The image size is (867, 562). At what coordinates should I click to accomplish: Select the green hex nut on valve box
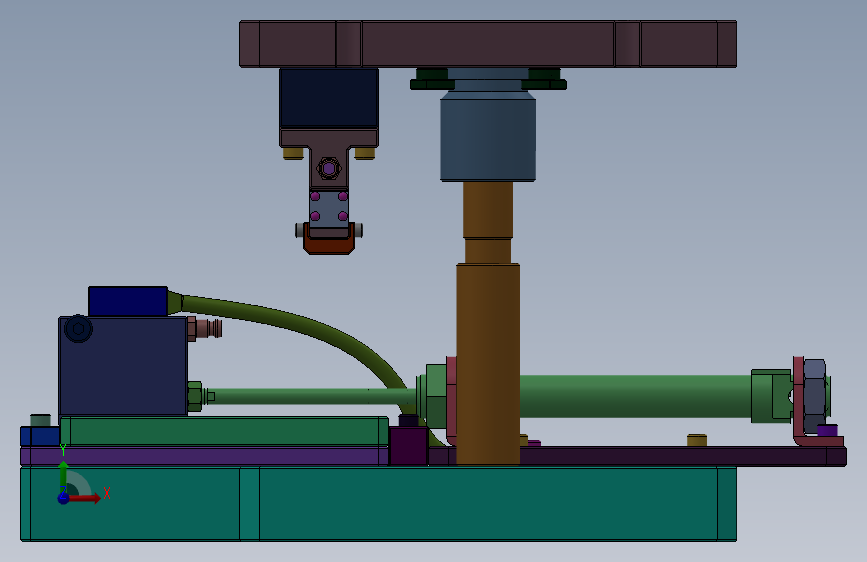coord(195,396)
